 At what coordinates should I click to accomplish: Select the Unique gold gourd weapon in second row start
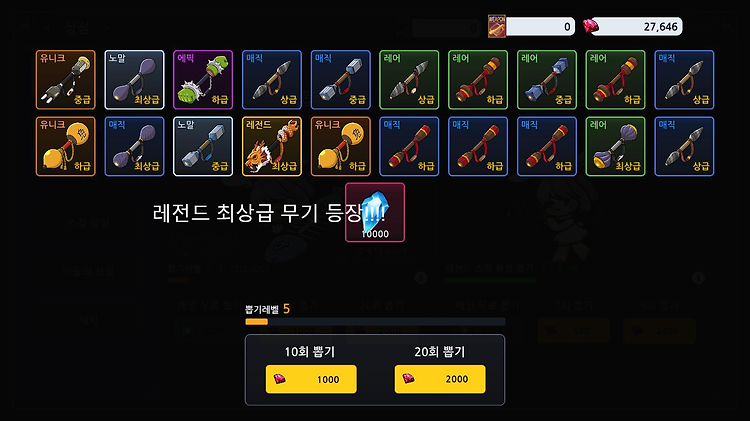click(66, 146)
